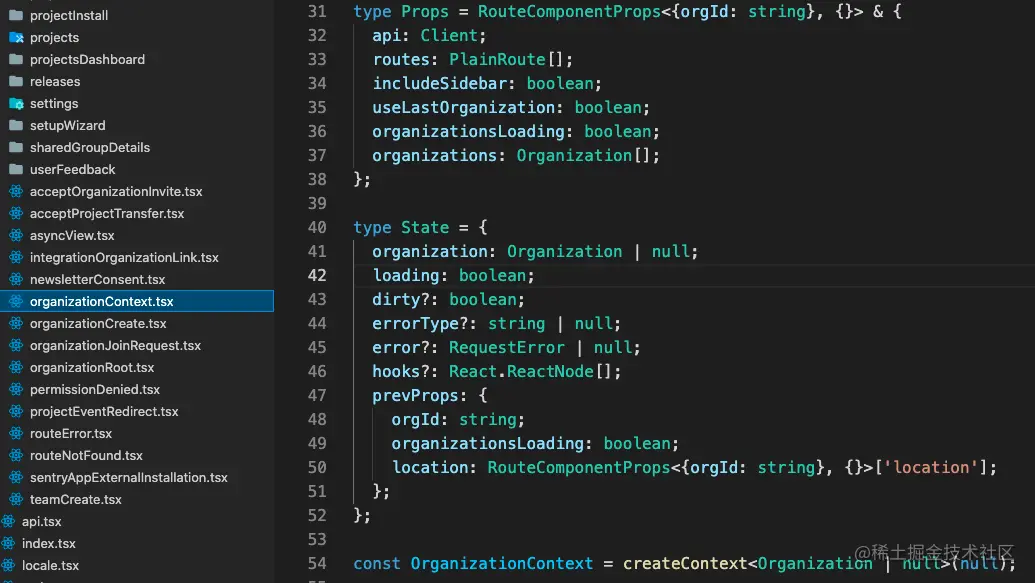Open sentryAppExternalInstallation.tsx file
The width and height of the screenshot is (1035, 583).
tap(129, 477)
